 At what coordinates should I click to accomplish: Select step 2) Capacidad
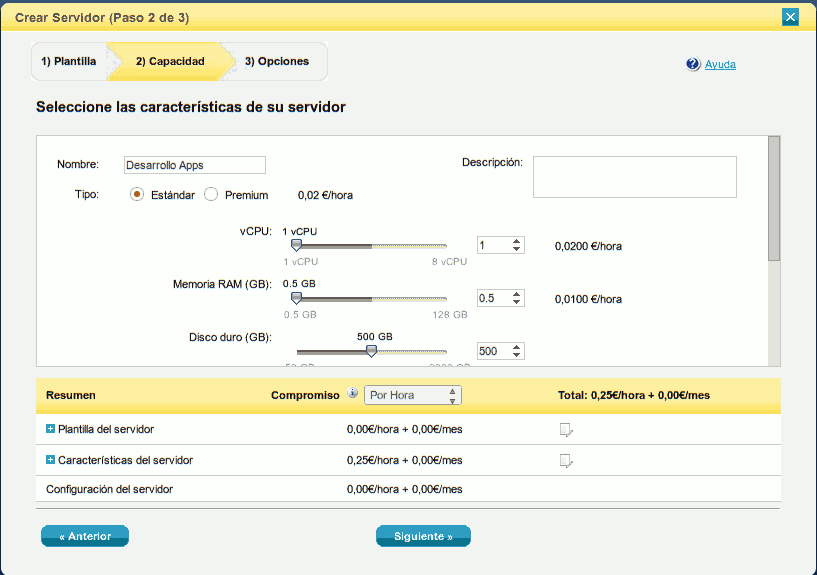coord(170,61)
